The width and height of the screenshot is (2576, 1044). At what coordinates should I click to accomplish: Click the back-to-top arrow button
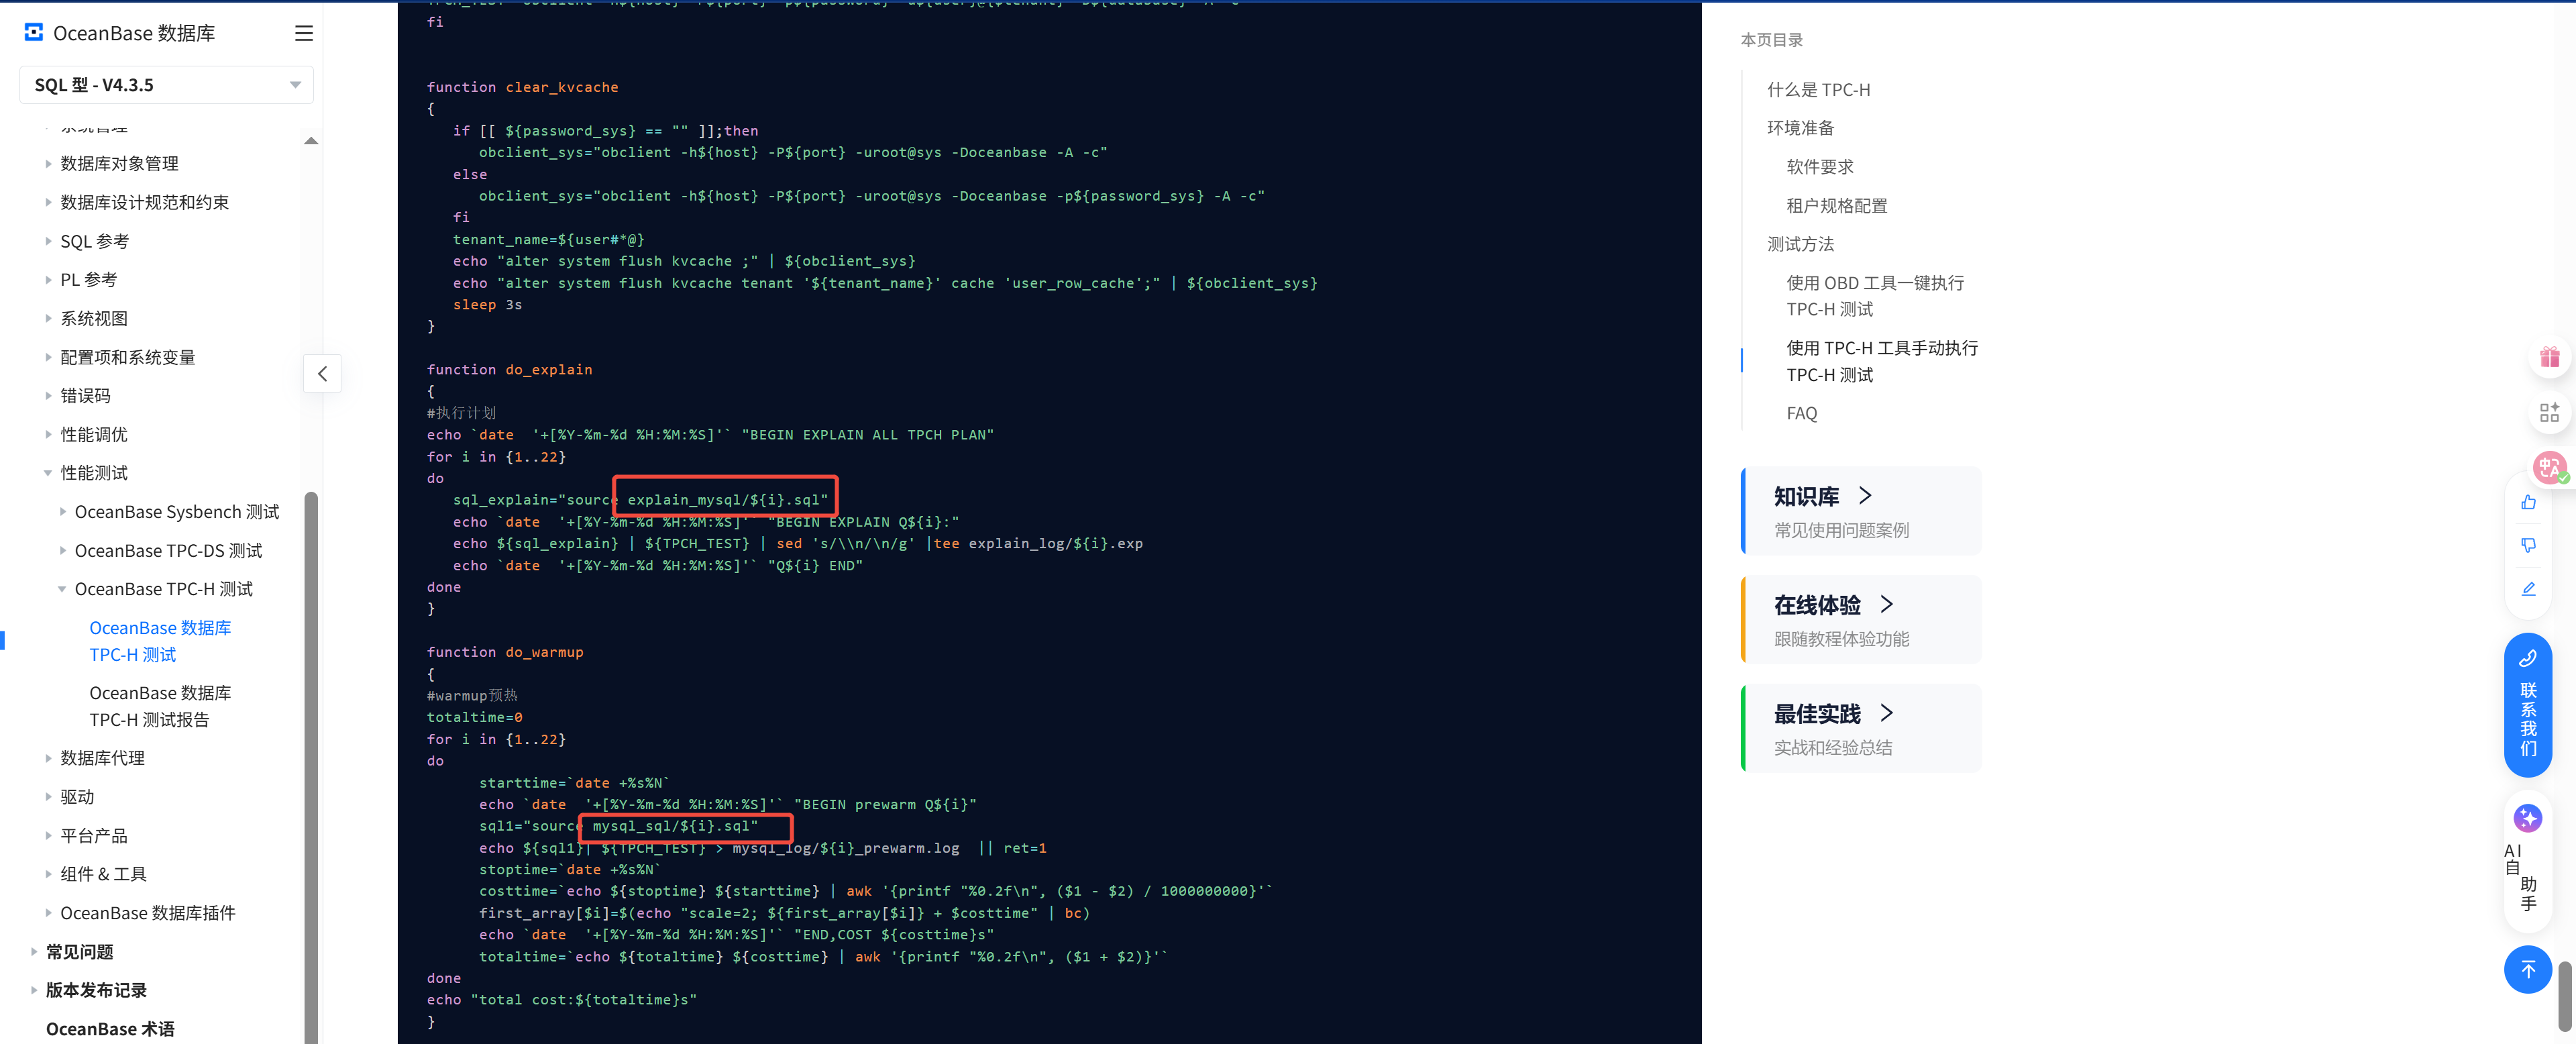tap(2527, 969)
